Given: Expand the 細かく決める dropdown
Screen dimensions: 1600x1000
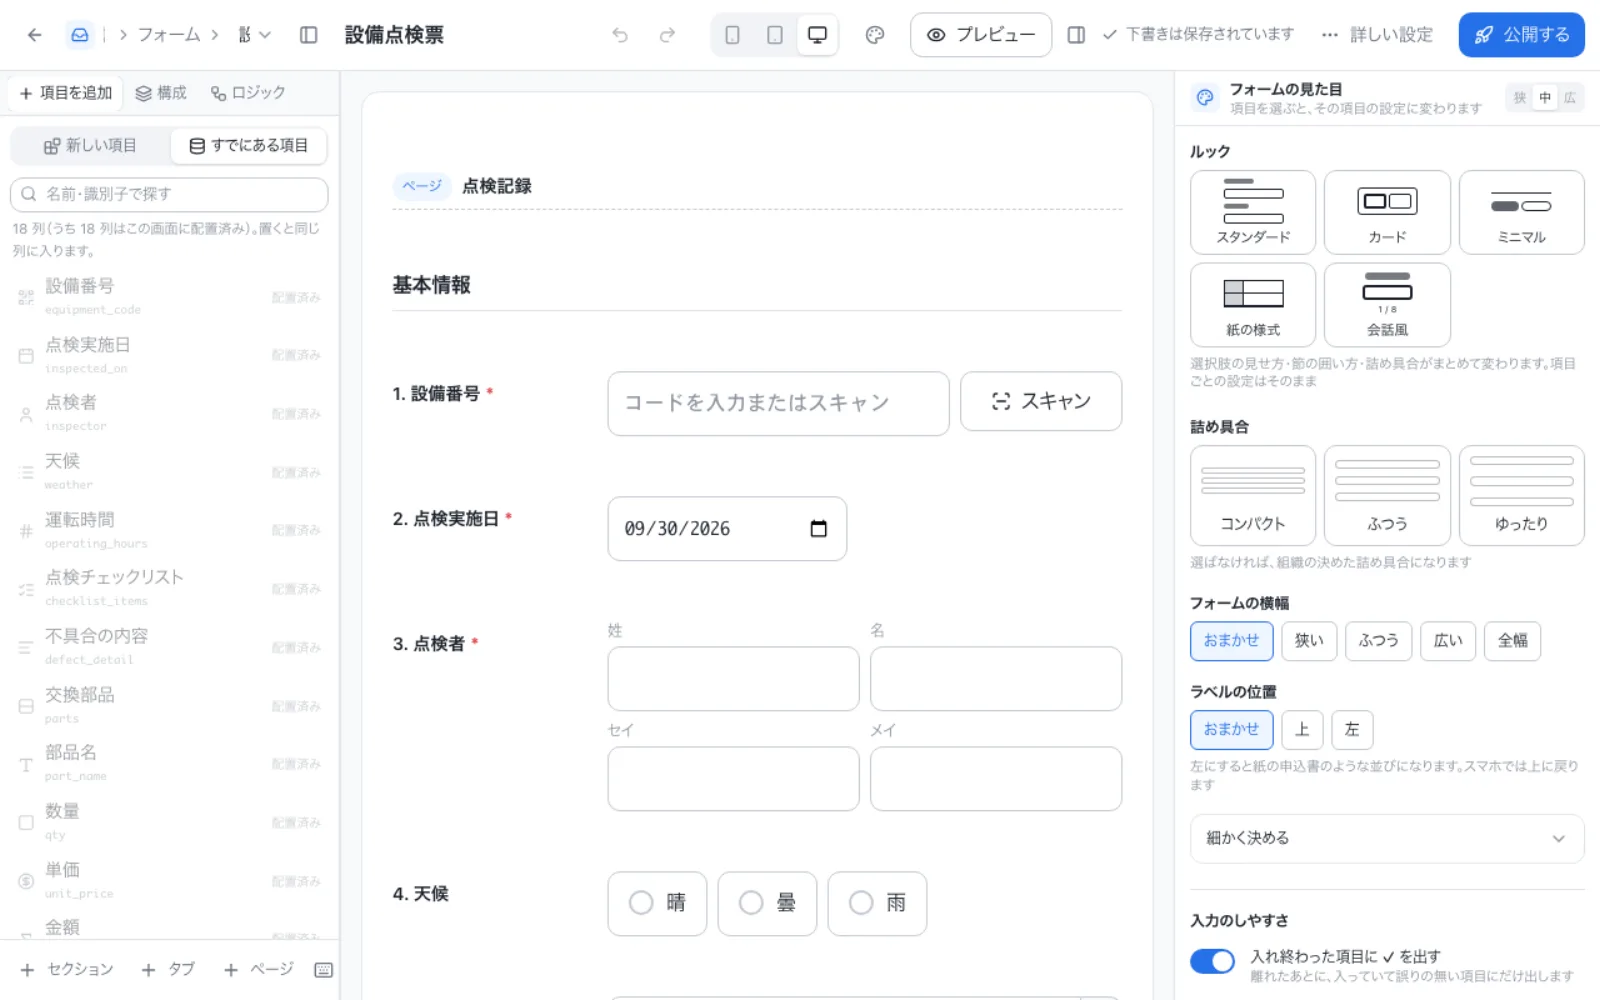Looking at the screenshot, I should pyautogui.click(x=1387, y=838).
